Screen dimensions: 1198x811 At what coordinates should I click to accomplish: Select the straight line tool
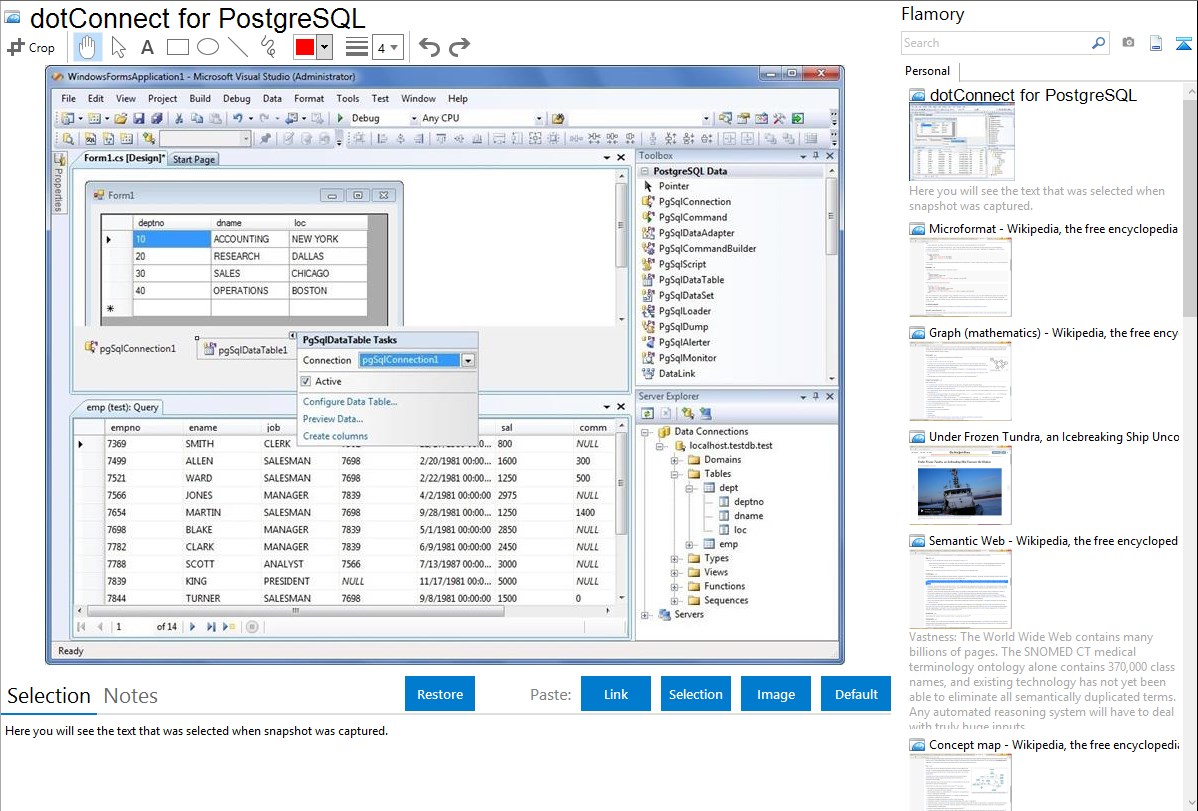click(237, 47)
